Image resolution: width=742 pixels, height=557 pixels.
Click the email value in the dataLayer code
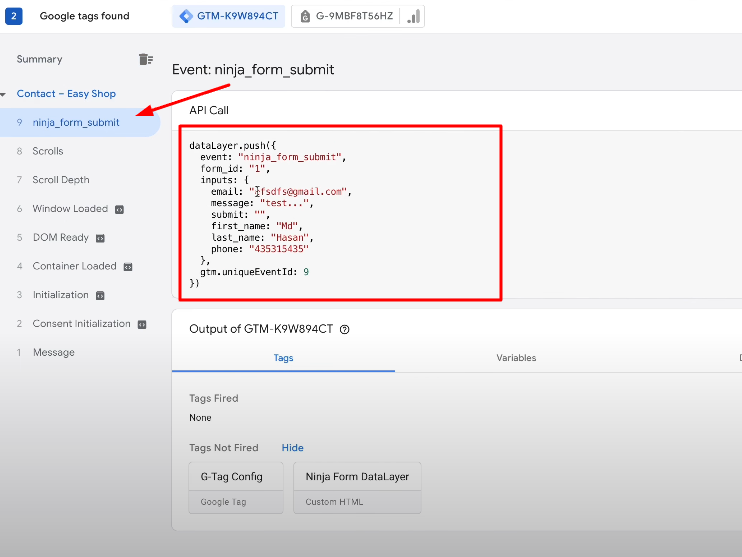click(298, 192)
